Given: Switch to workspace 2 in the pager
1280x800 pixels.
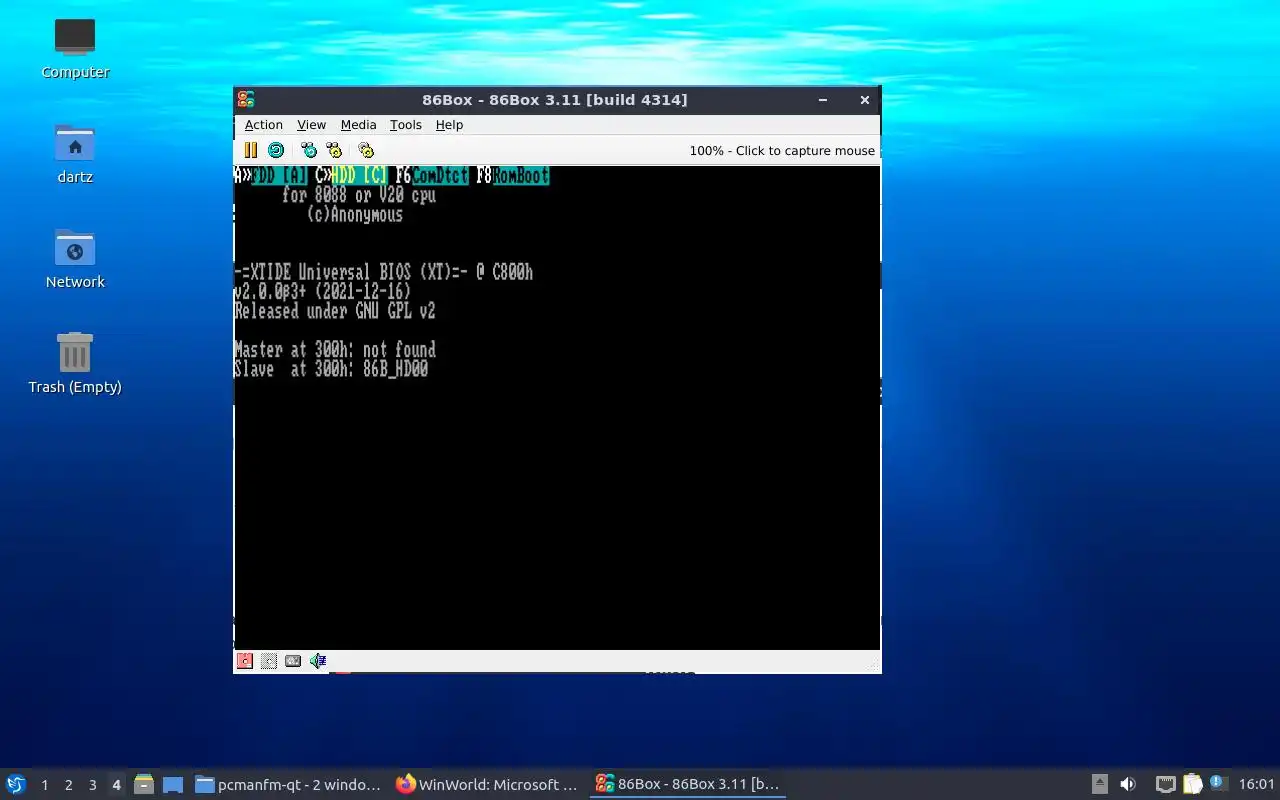Looking at the screenshot, I should point(69,785).
